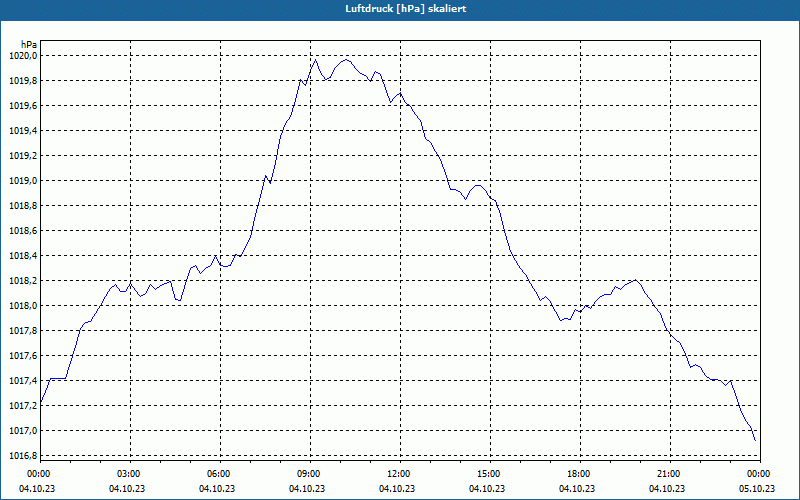Click the 'hPa' unit label

(x=29, y=45)
